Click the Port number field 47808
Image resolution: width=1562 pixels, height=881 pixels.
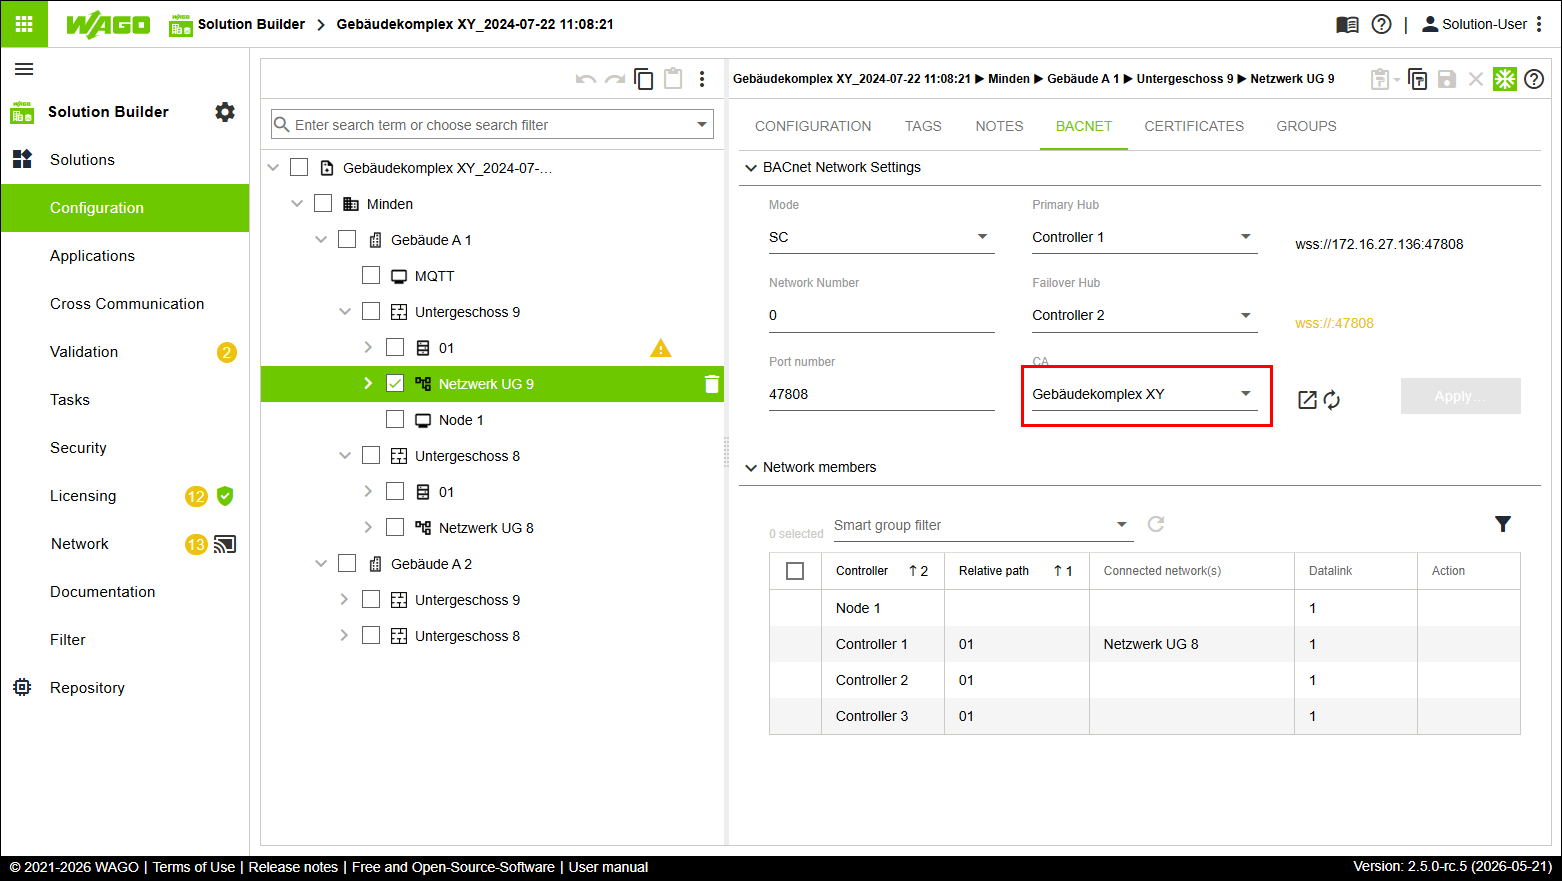(x=881, y=394)
